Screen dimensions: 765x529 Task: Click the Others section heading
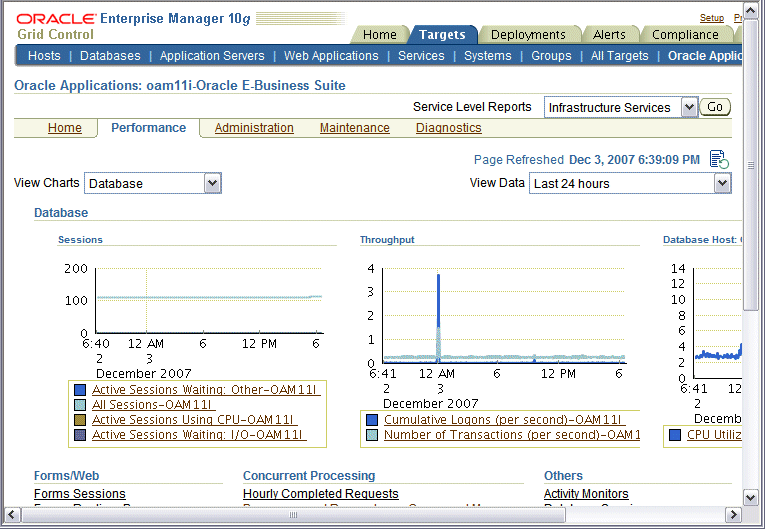(x=563, y=476)
